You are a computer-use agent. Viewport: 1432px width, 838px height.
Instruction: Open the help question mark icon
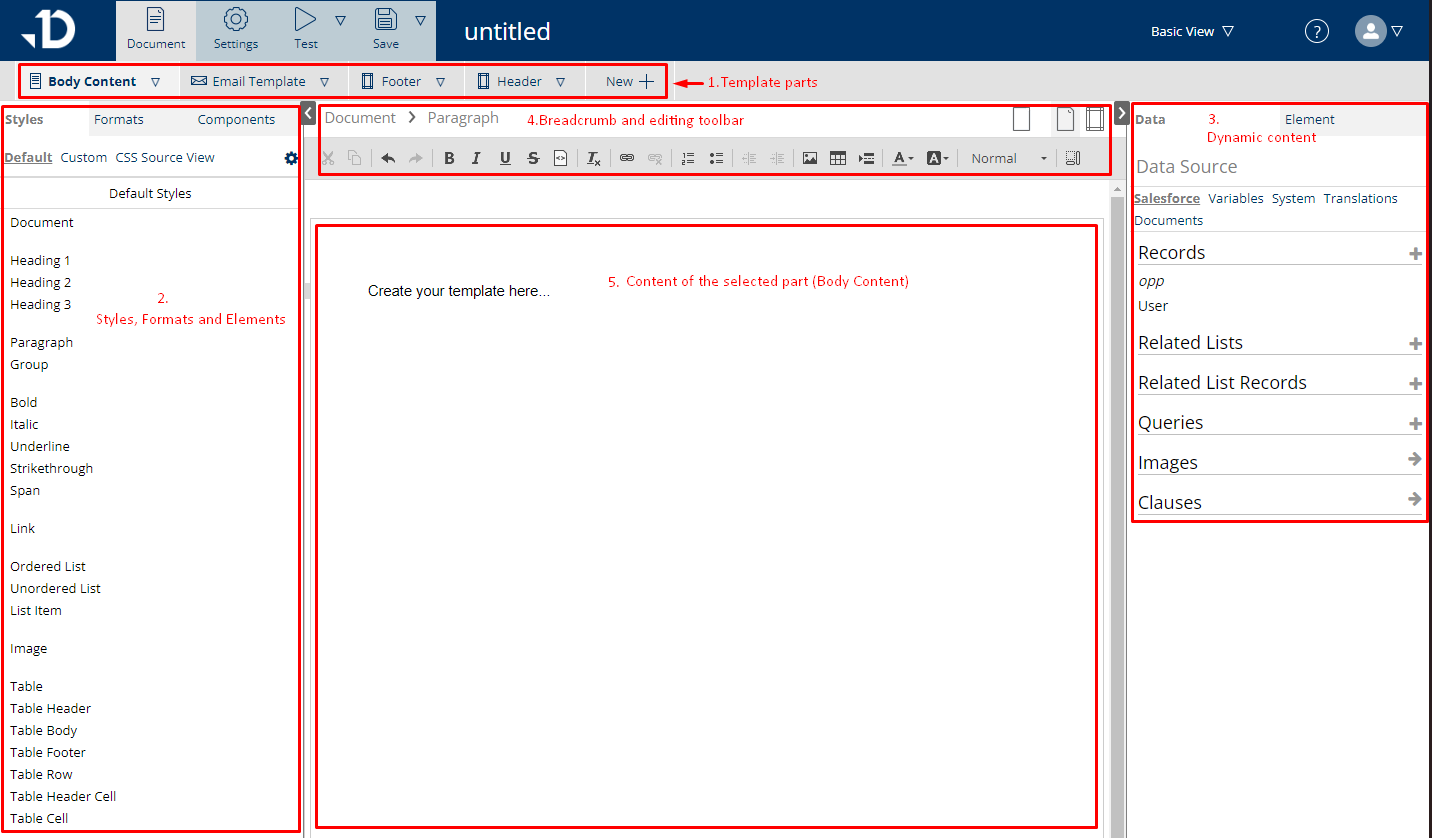[1317, 31]
